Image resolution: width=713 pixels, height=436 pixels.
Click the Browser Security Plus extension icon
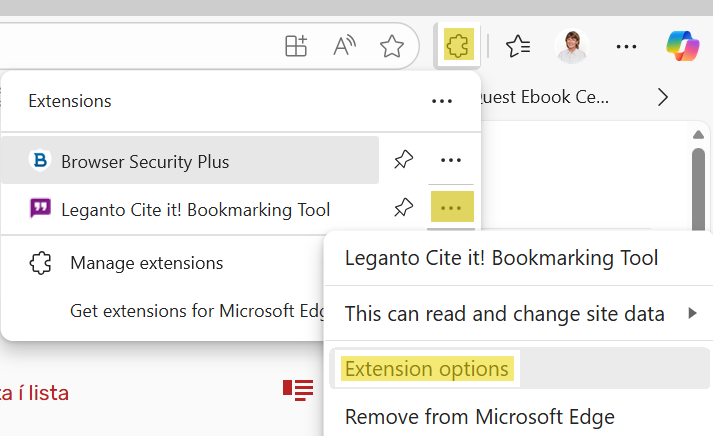tap(40, 161)
